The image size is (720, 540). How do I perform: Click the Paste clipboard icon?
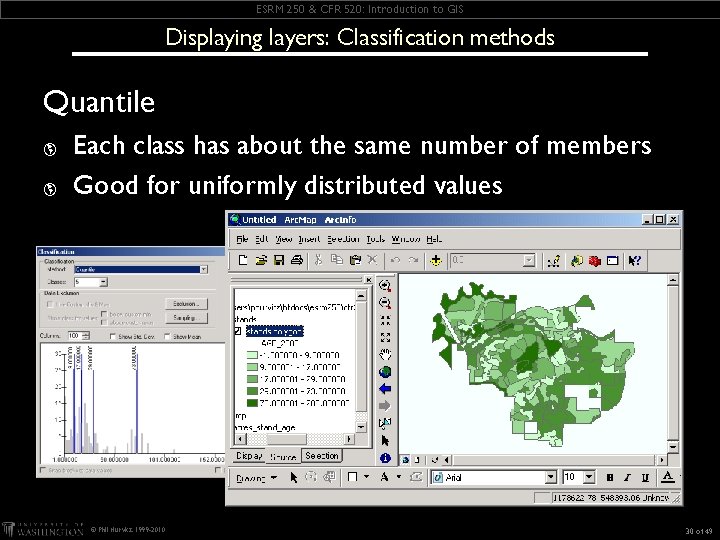tap(355, 260)
